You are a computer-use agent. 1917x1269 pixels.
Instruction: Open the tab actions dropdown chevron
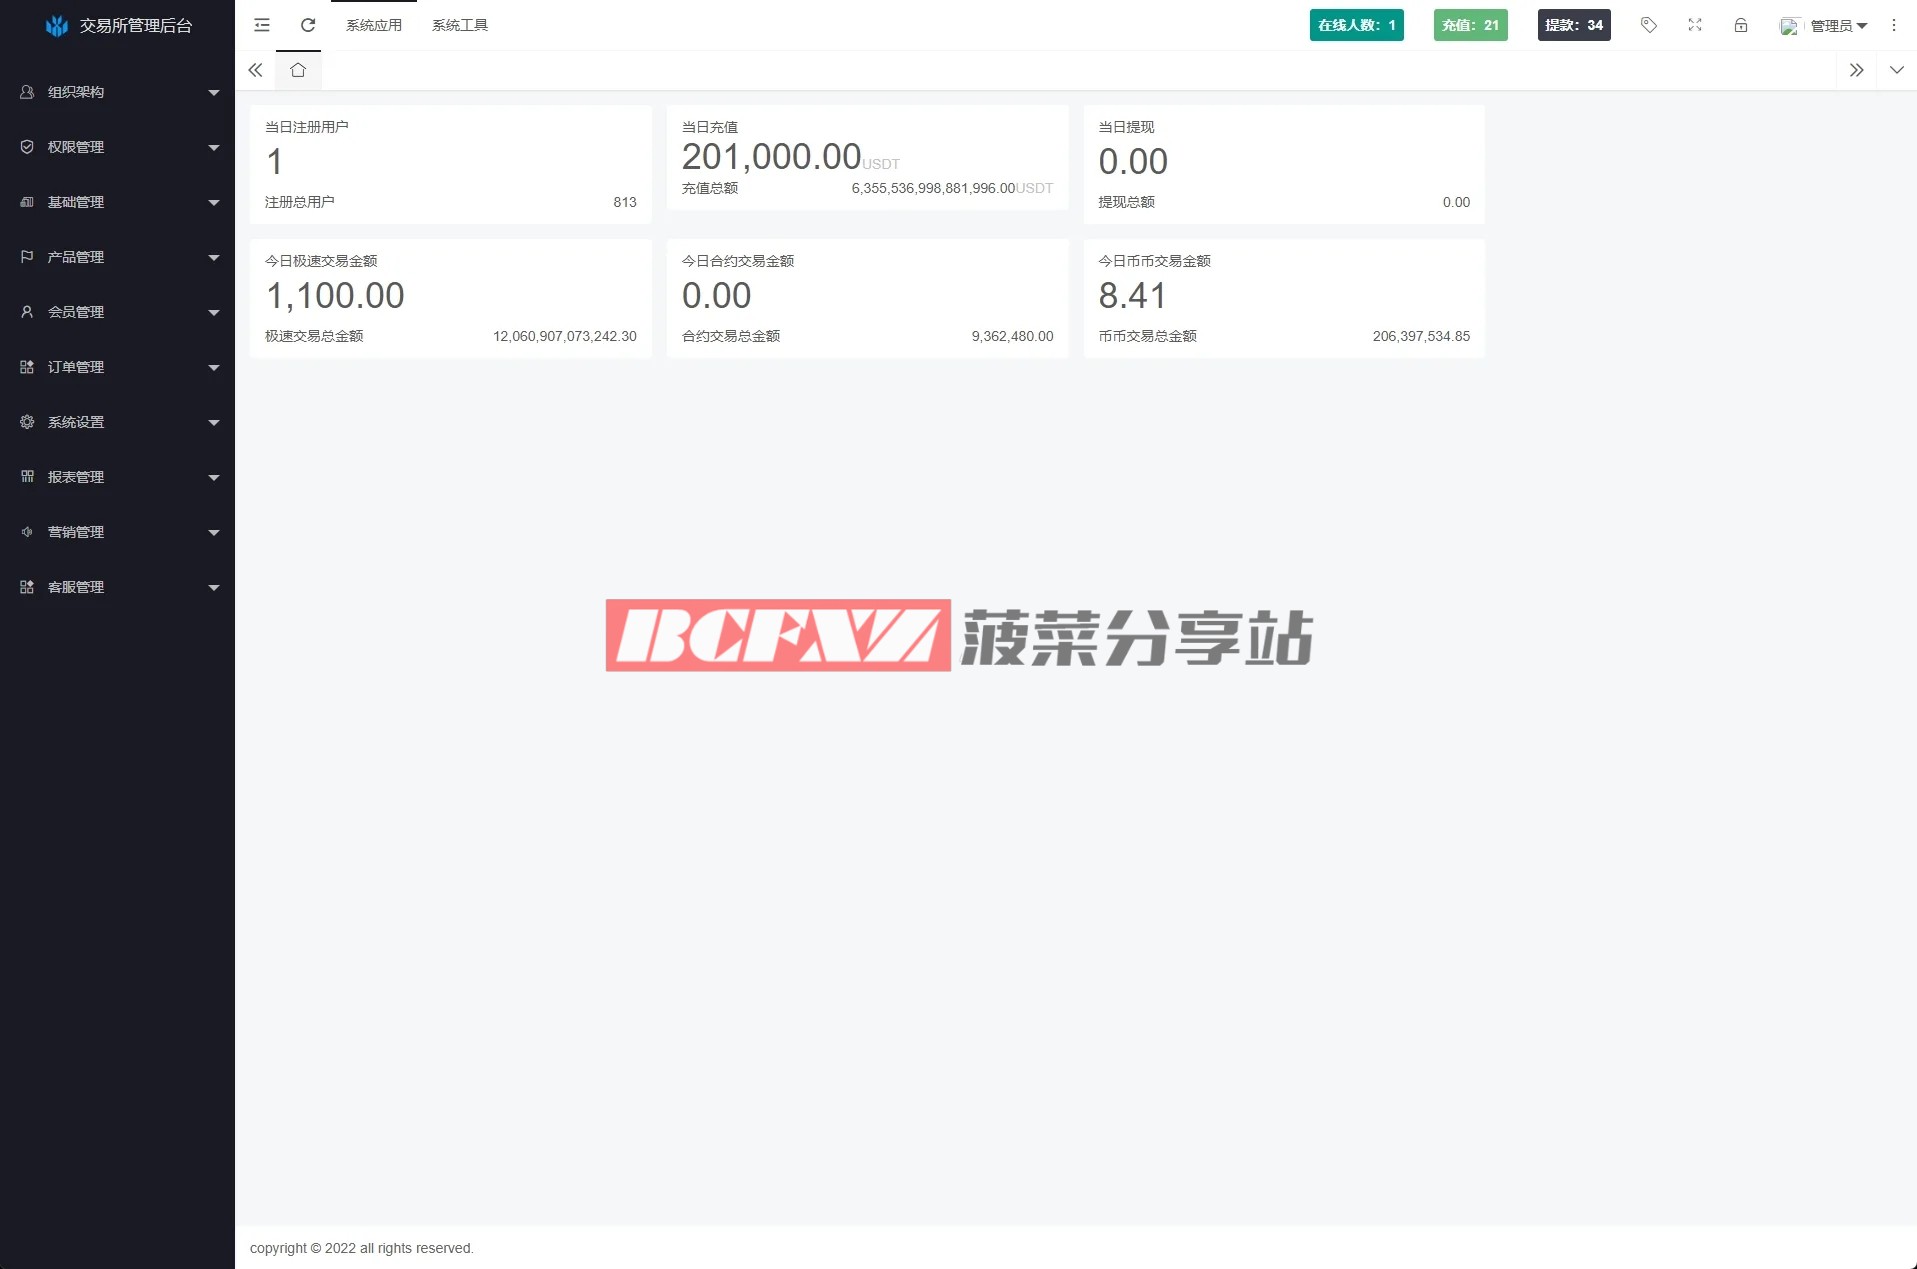coord(1896,70)
